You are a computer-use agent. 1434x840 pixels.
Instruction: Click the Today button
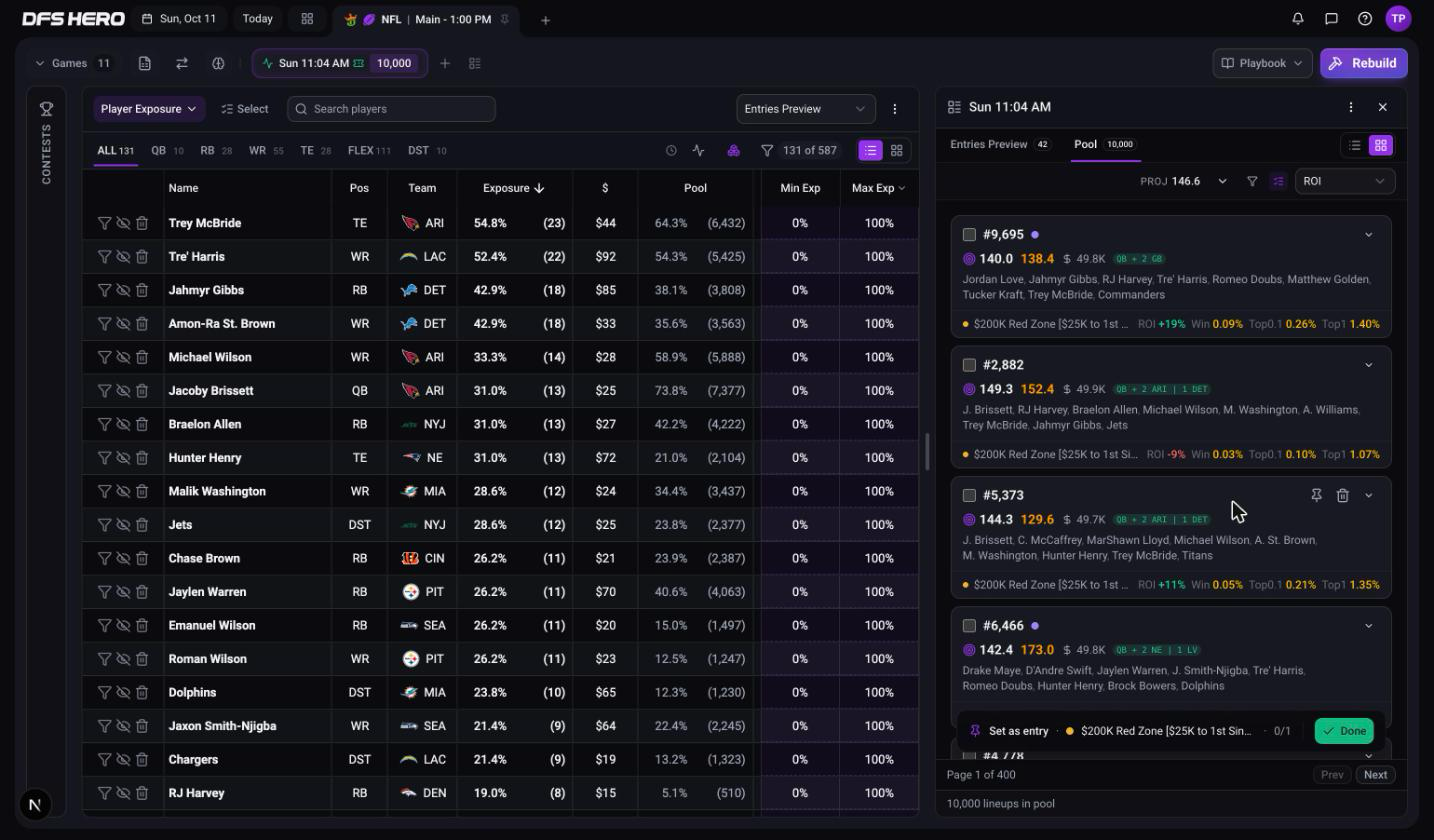(257, 19)
